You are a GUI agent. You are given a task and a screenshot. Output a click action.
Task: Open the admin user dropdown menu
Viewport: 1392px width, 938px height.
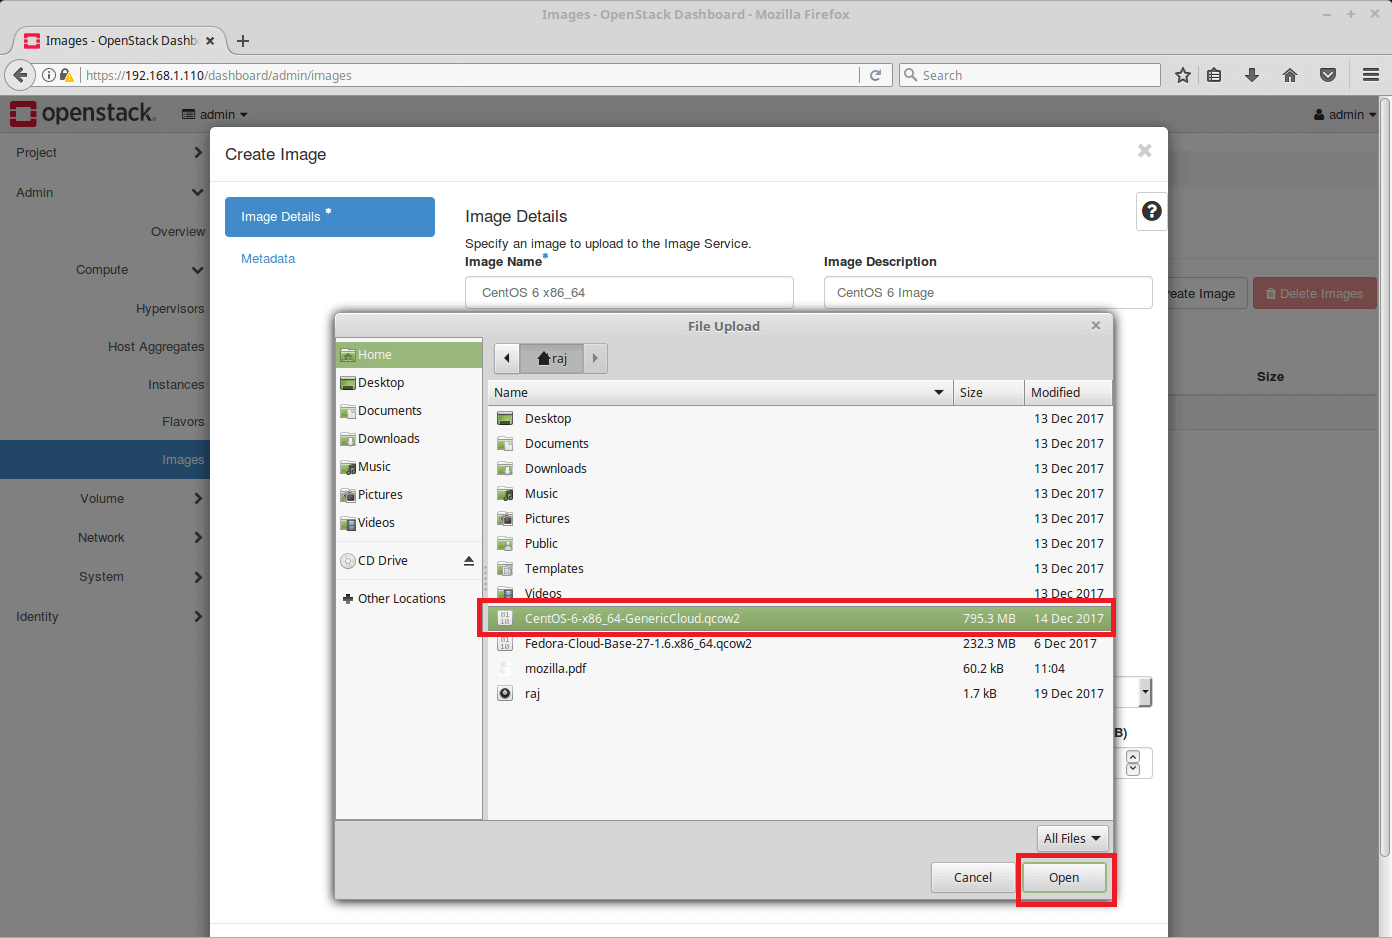1344,114
